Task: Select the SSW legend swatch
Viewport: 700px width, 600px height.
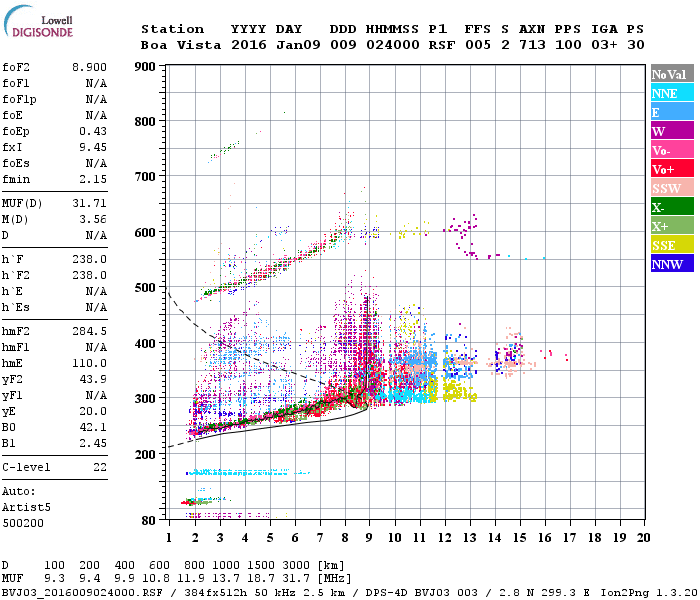Action: [672, 188]
